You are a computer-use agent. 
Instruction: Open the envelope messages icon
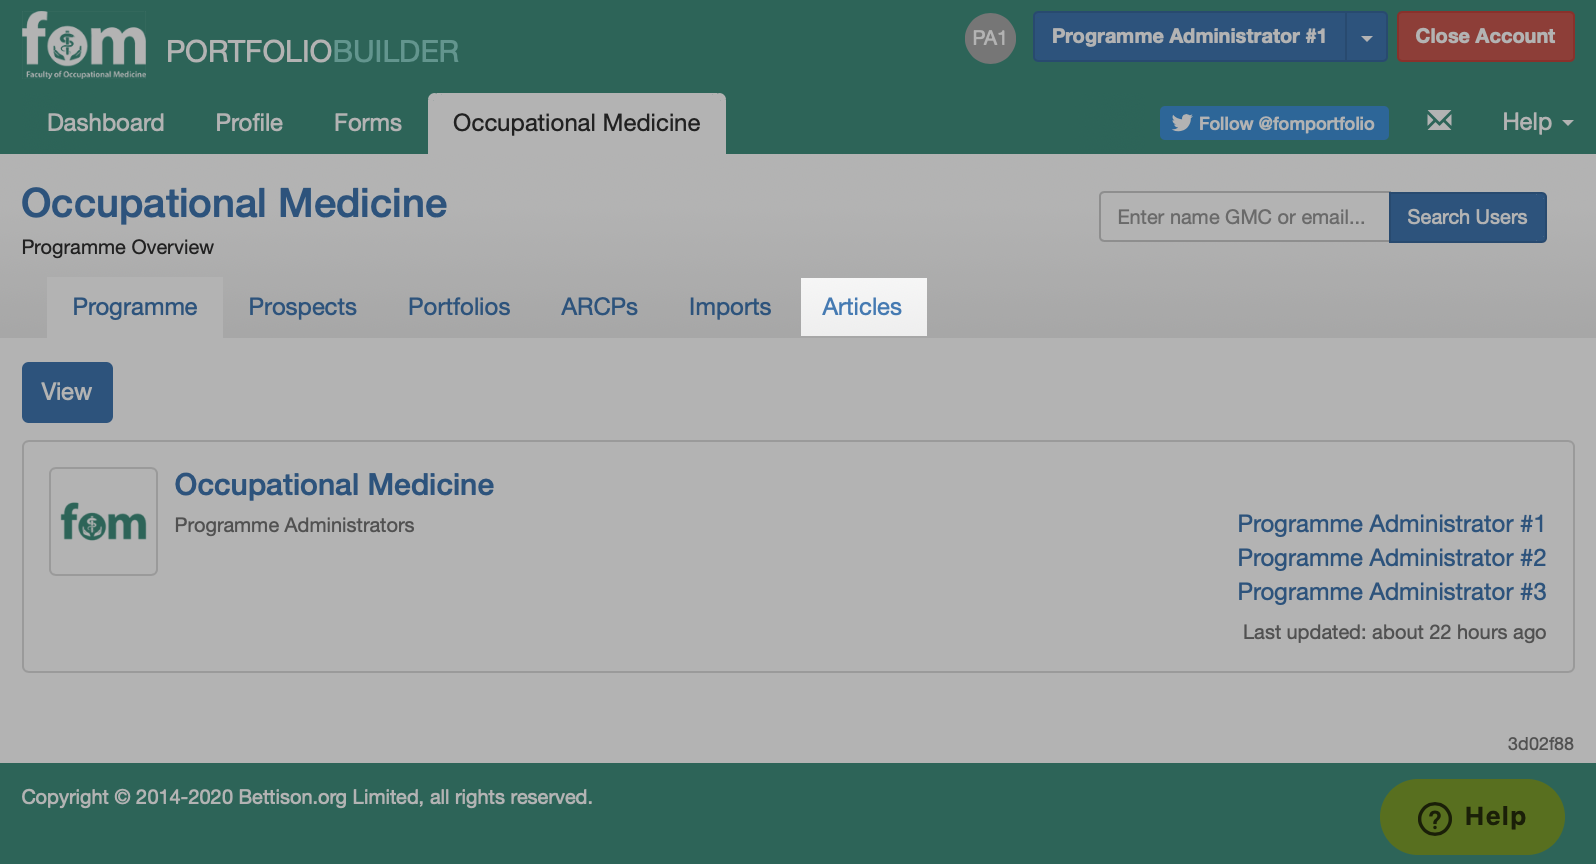click(x=1439, y=121)
